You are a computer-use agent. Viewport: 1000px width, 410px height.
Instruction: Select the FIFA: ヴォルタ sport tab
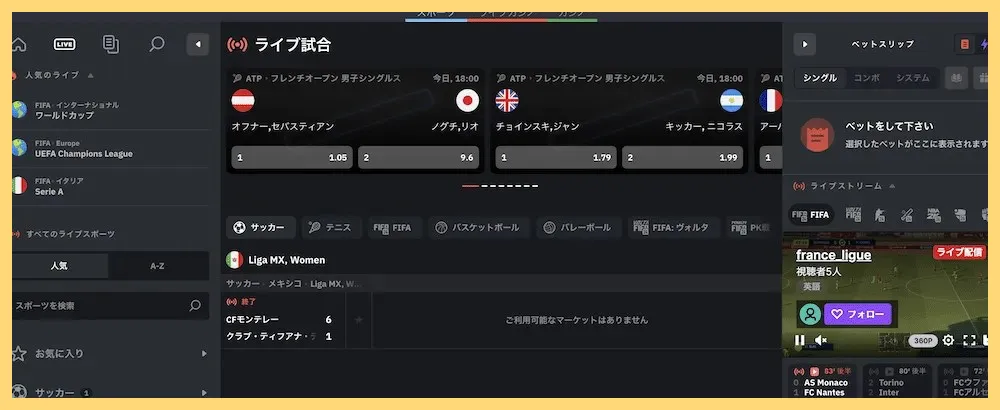674,228
